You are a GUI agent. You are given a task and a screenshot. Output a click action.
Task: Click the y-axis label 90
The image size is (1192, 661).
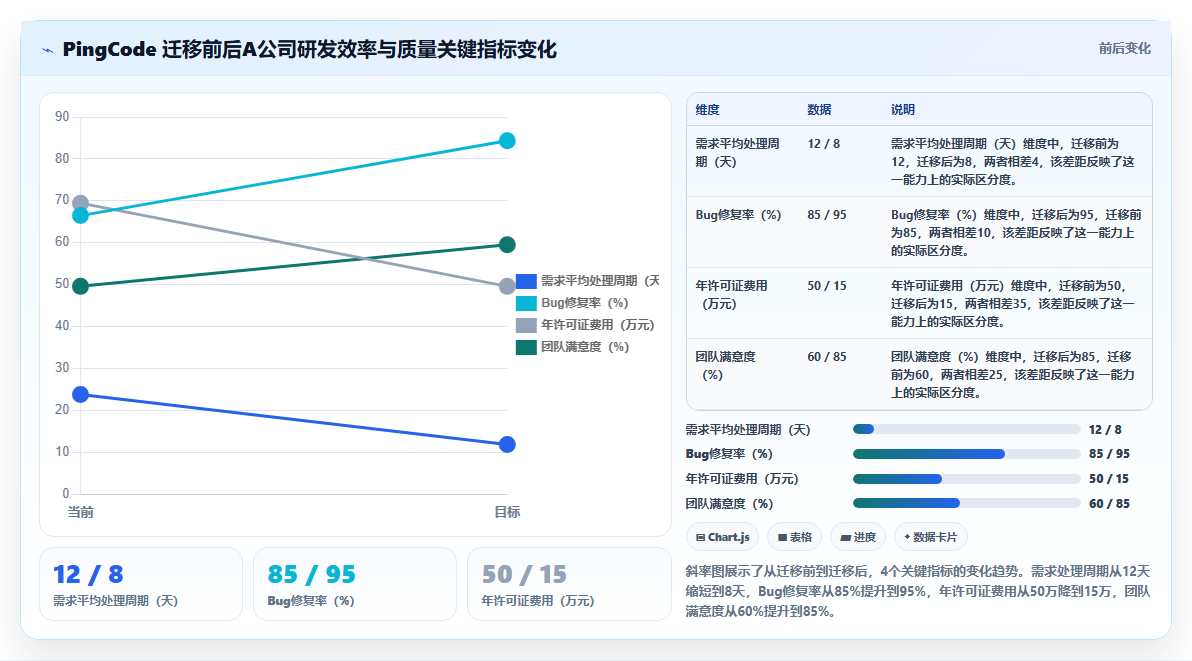pyautogui.click(x=62, y=117)
